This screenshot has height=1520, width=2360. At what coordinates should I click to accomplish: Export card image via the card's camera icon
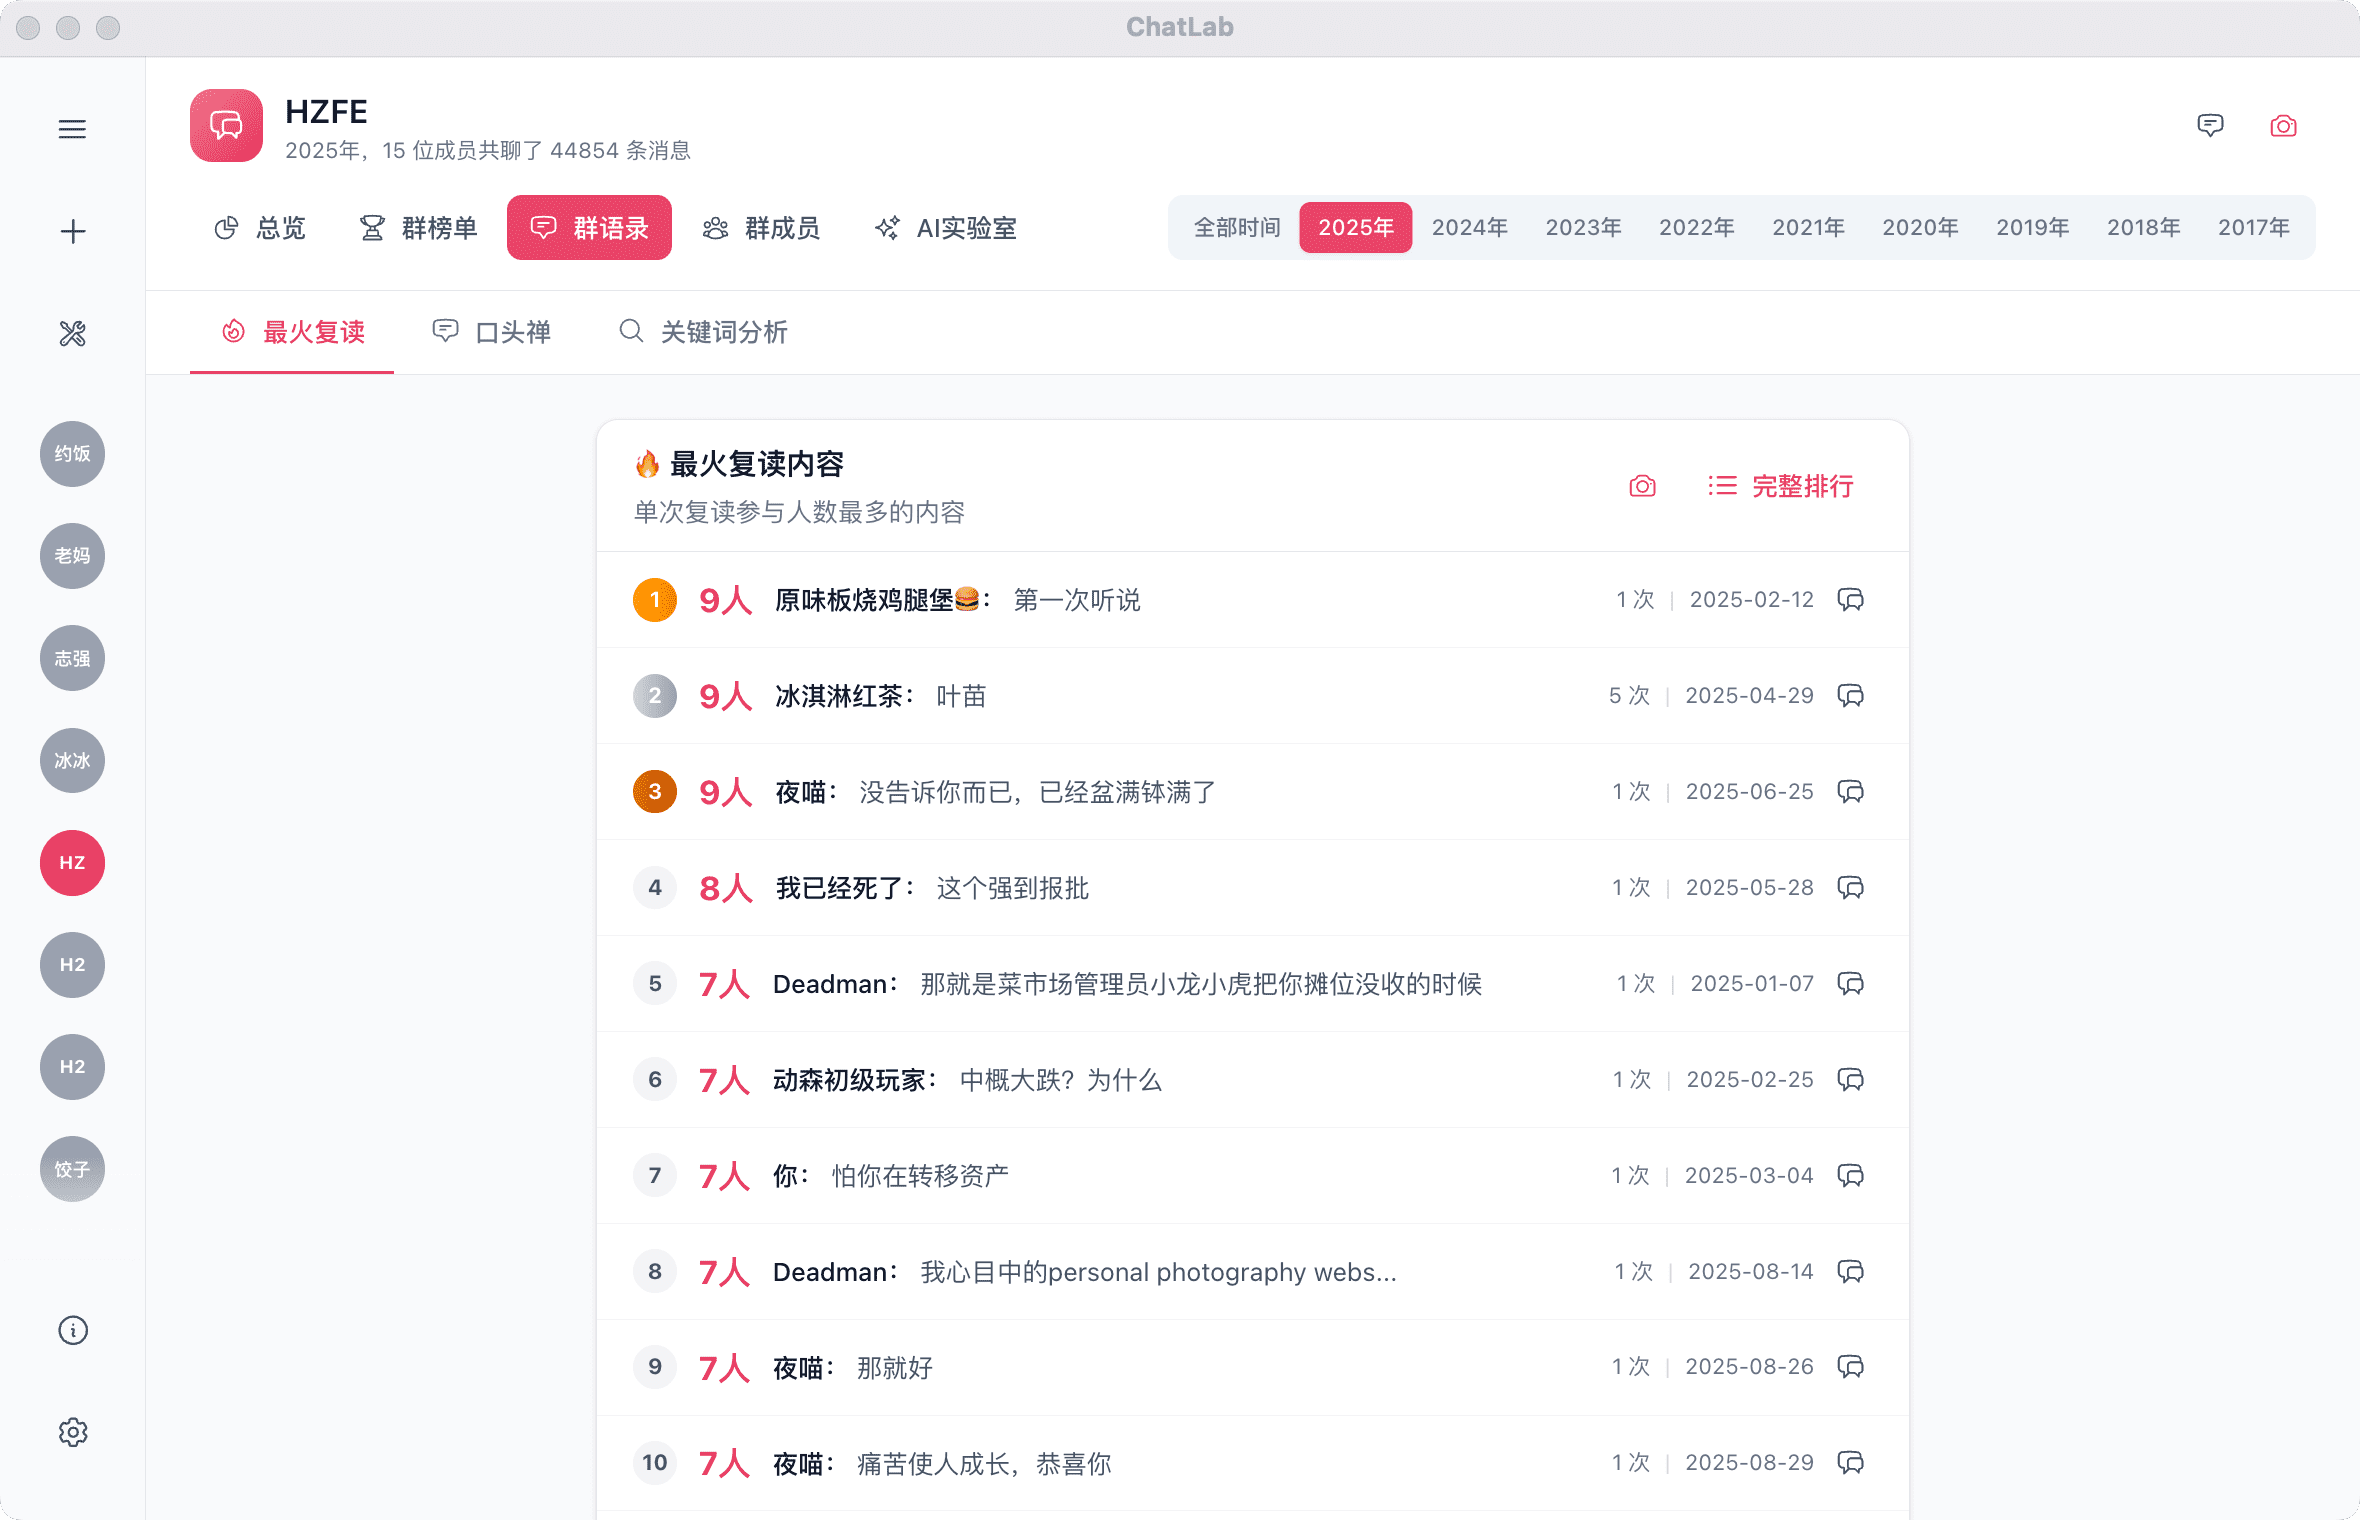coord(1642,486)
